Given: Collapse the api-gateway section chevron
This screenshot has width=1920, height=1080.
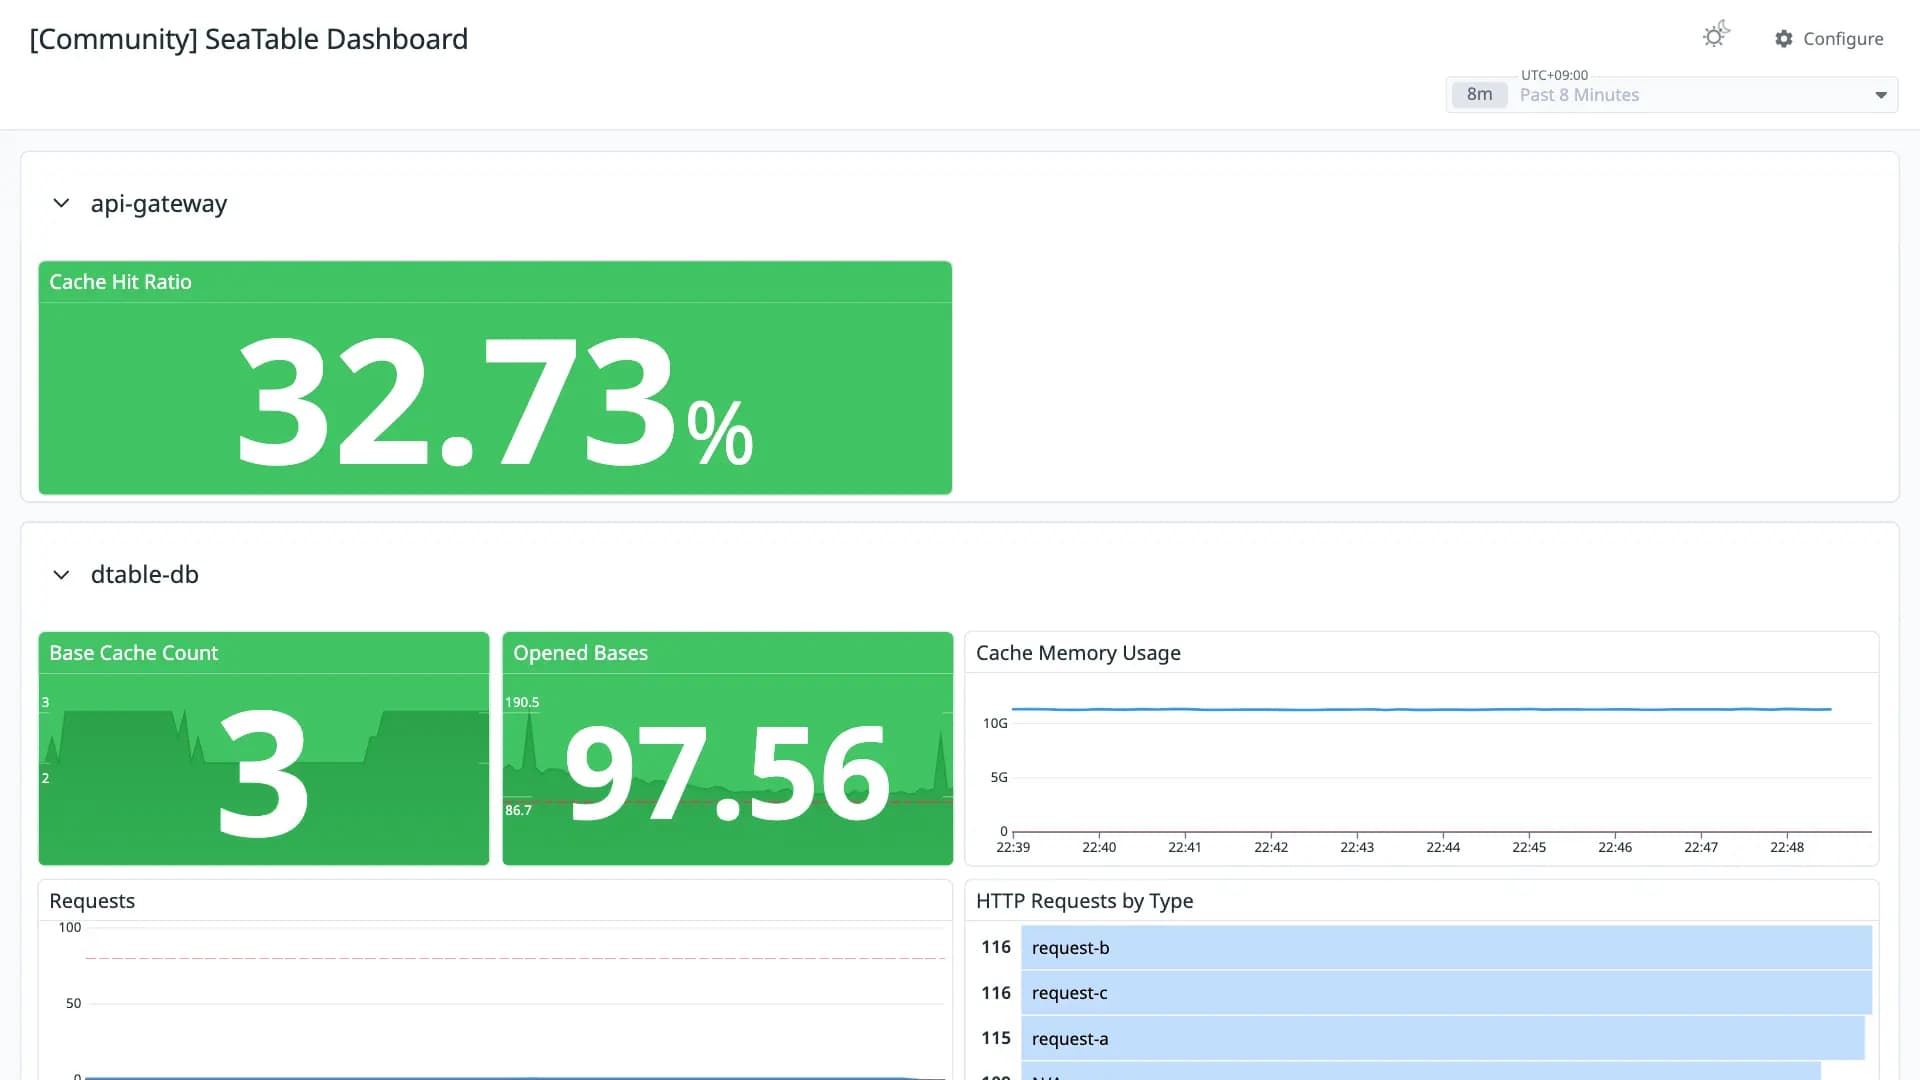Looking at the screenshot, I should 61,204.
